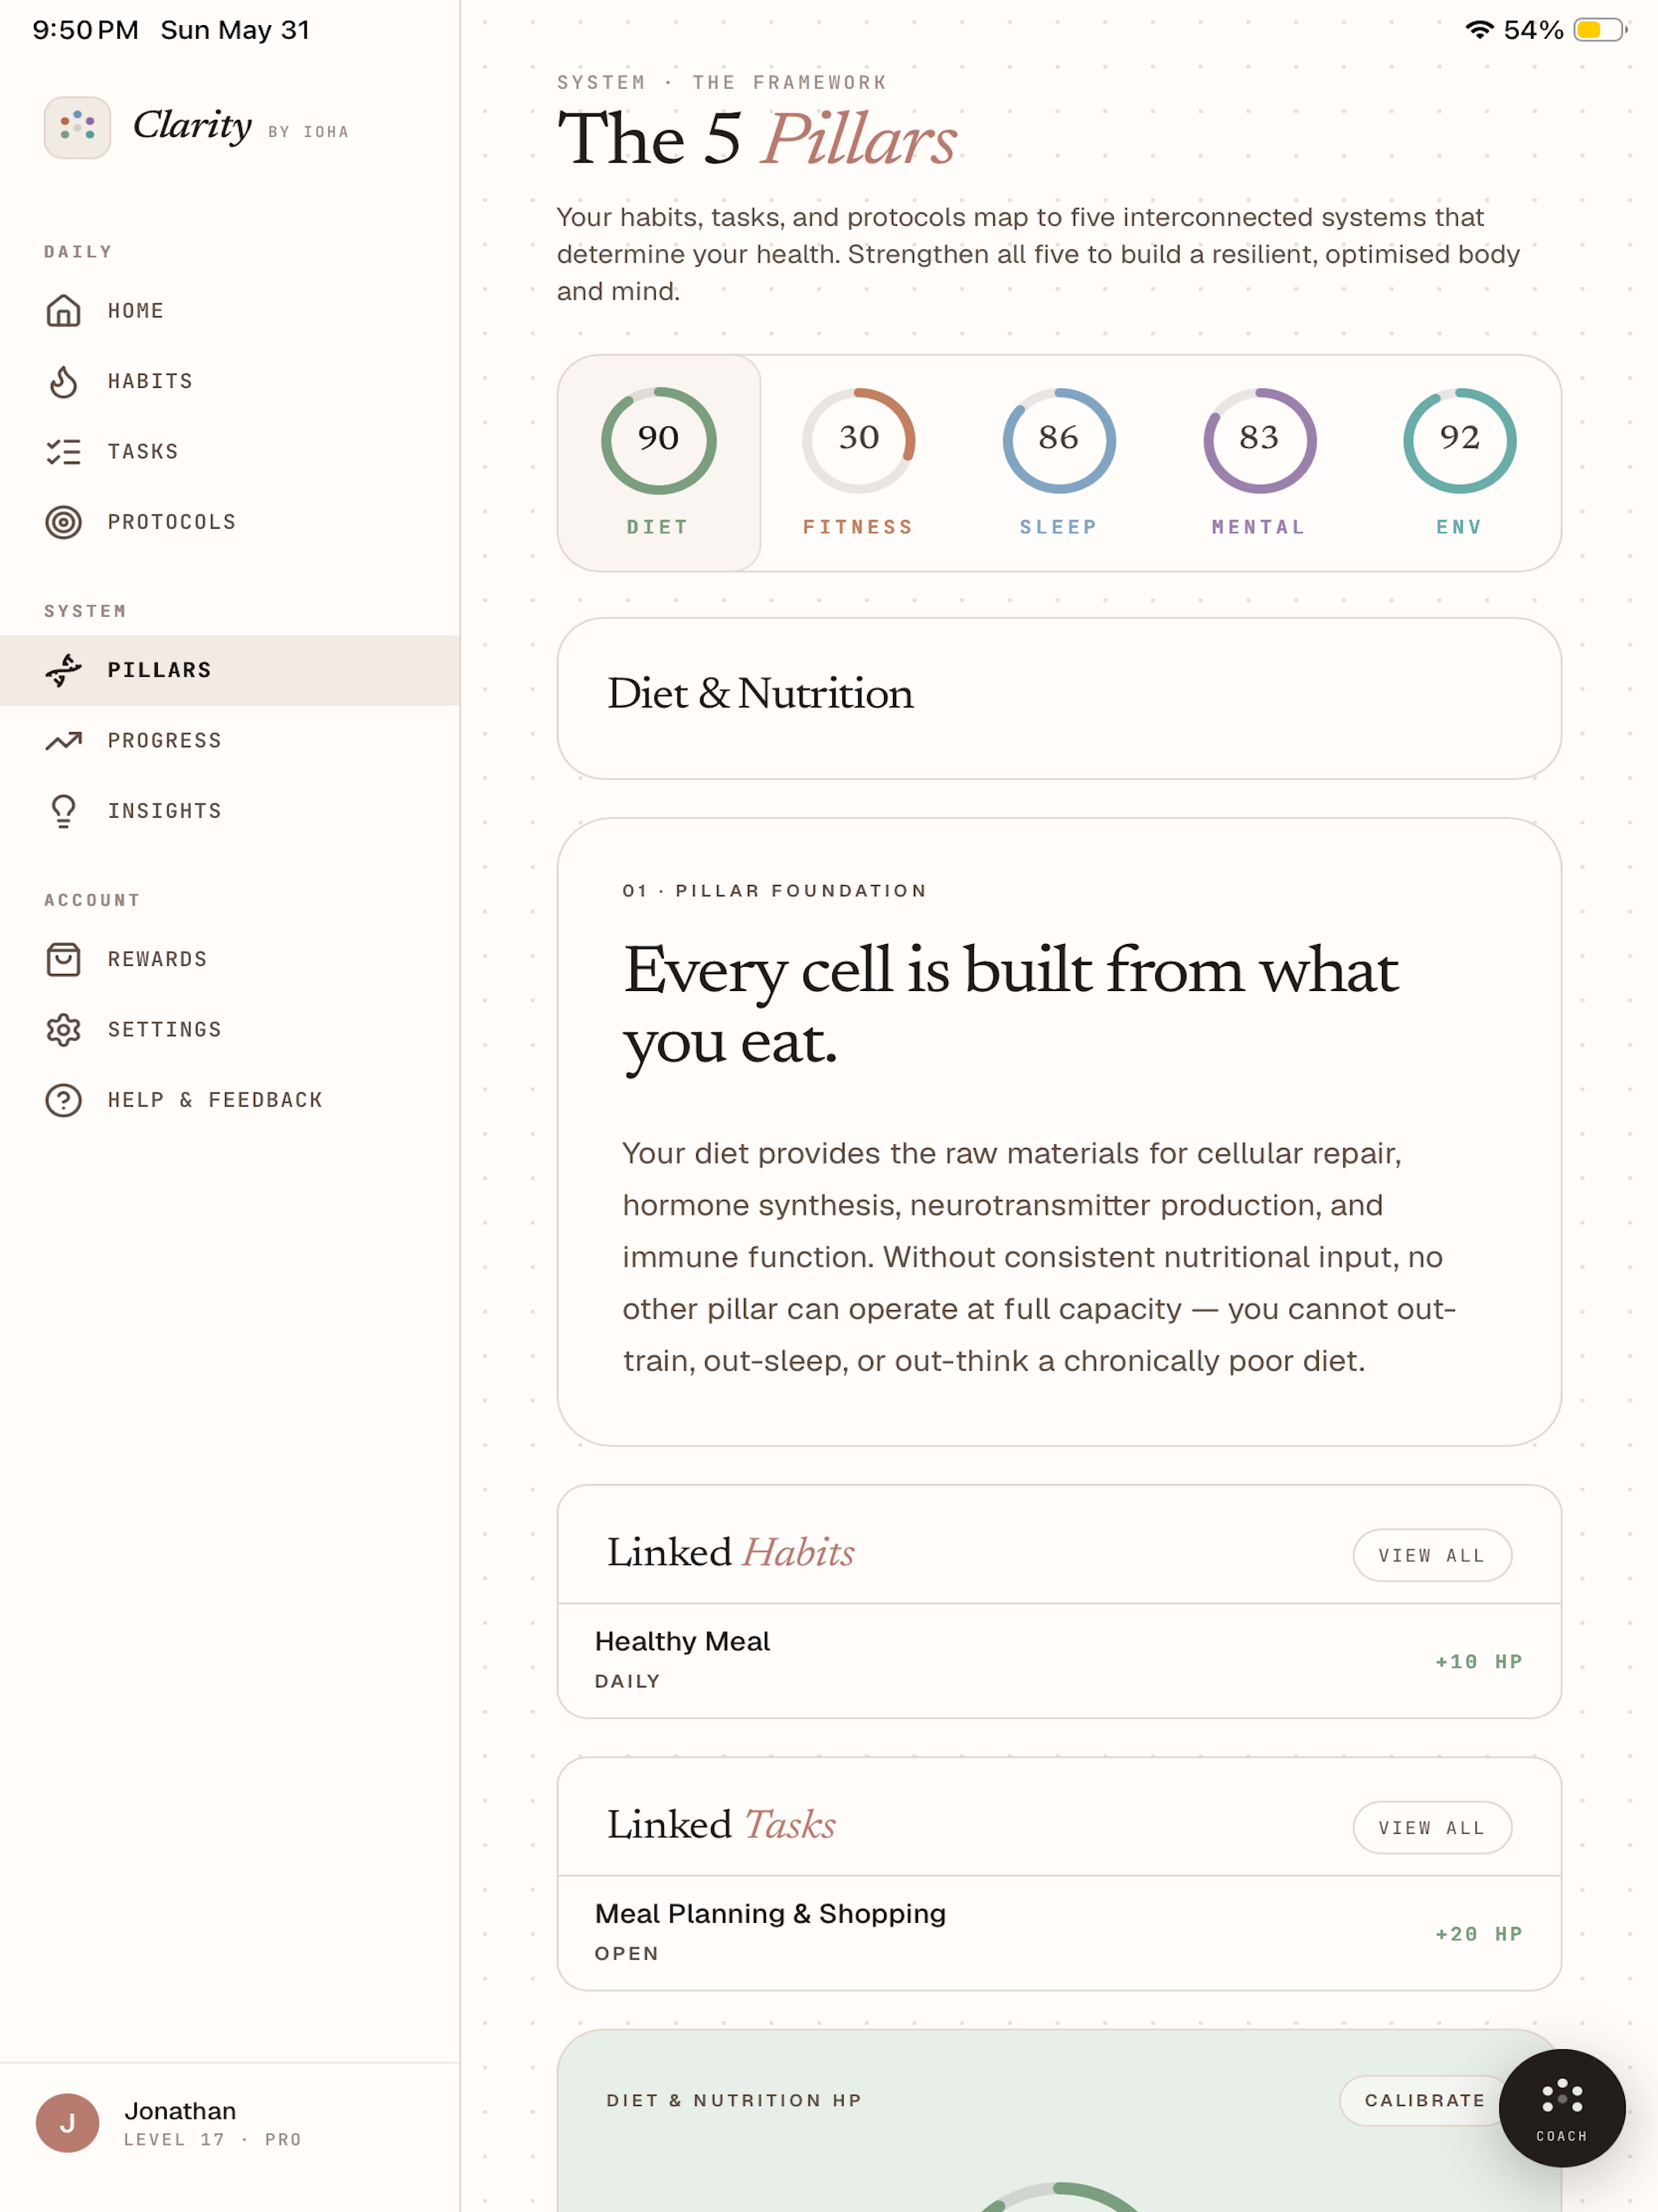Go to PROGRESS menu label
1658x2212 pixels.
165,741
